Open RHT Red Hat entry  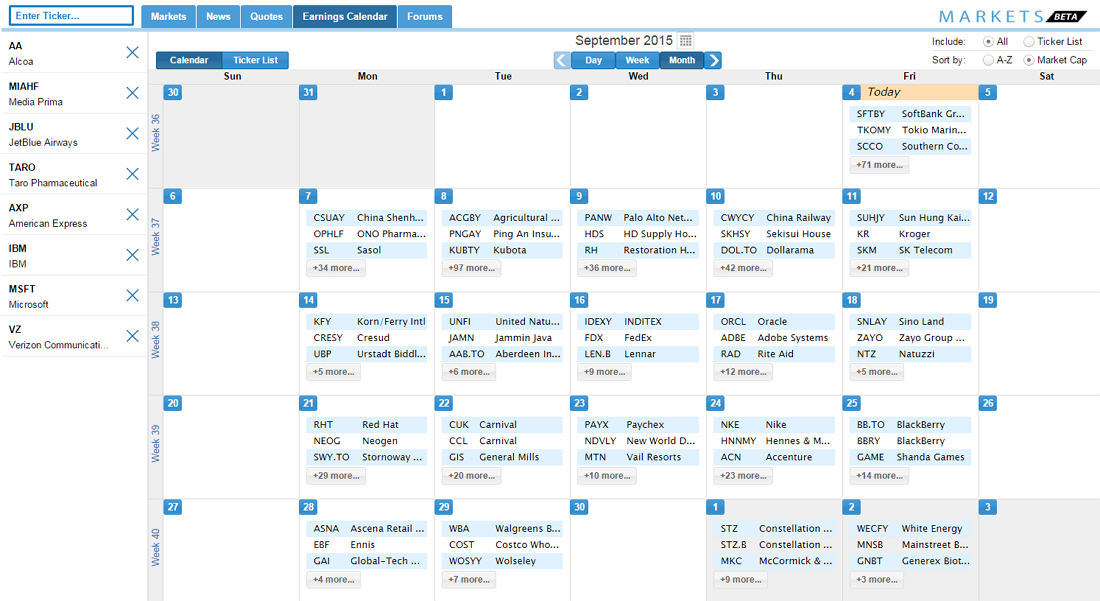366,424
